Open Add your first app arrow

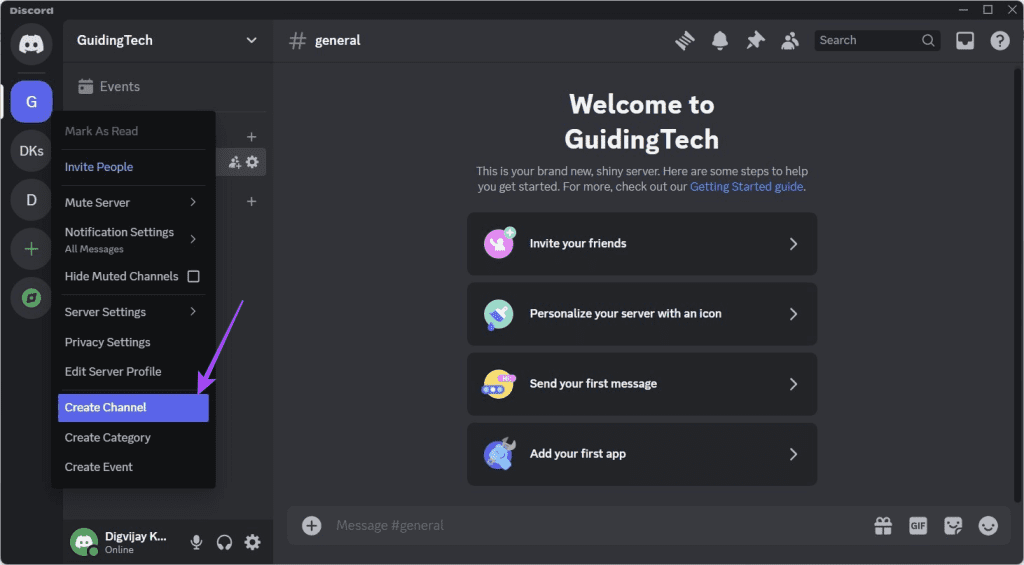pyautogui.click(x=793, y=454)
